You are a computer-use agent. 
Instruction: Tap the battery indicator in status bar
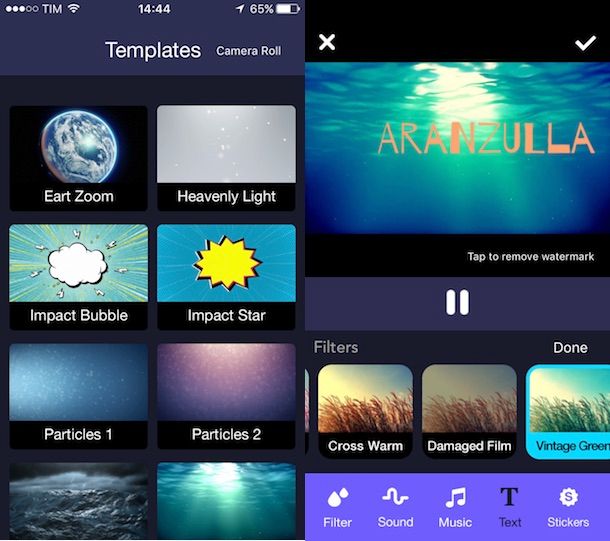(288, 9)
